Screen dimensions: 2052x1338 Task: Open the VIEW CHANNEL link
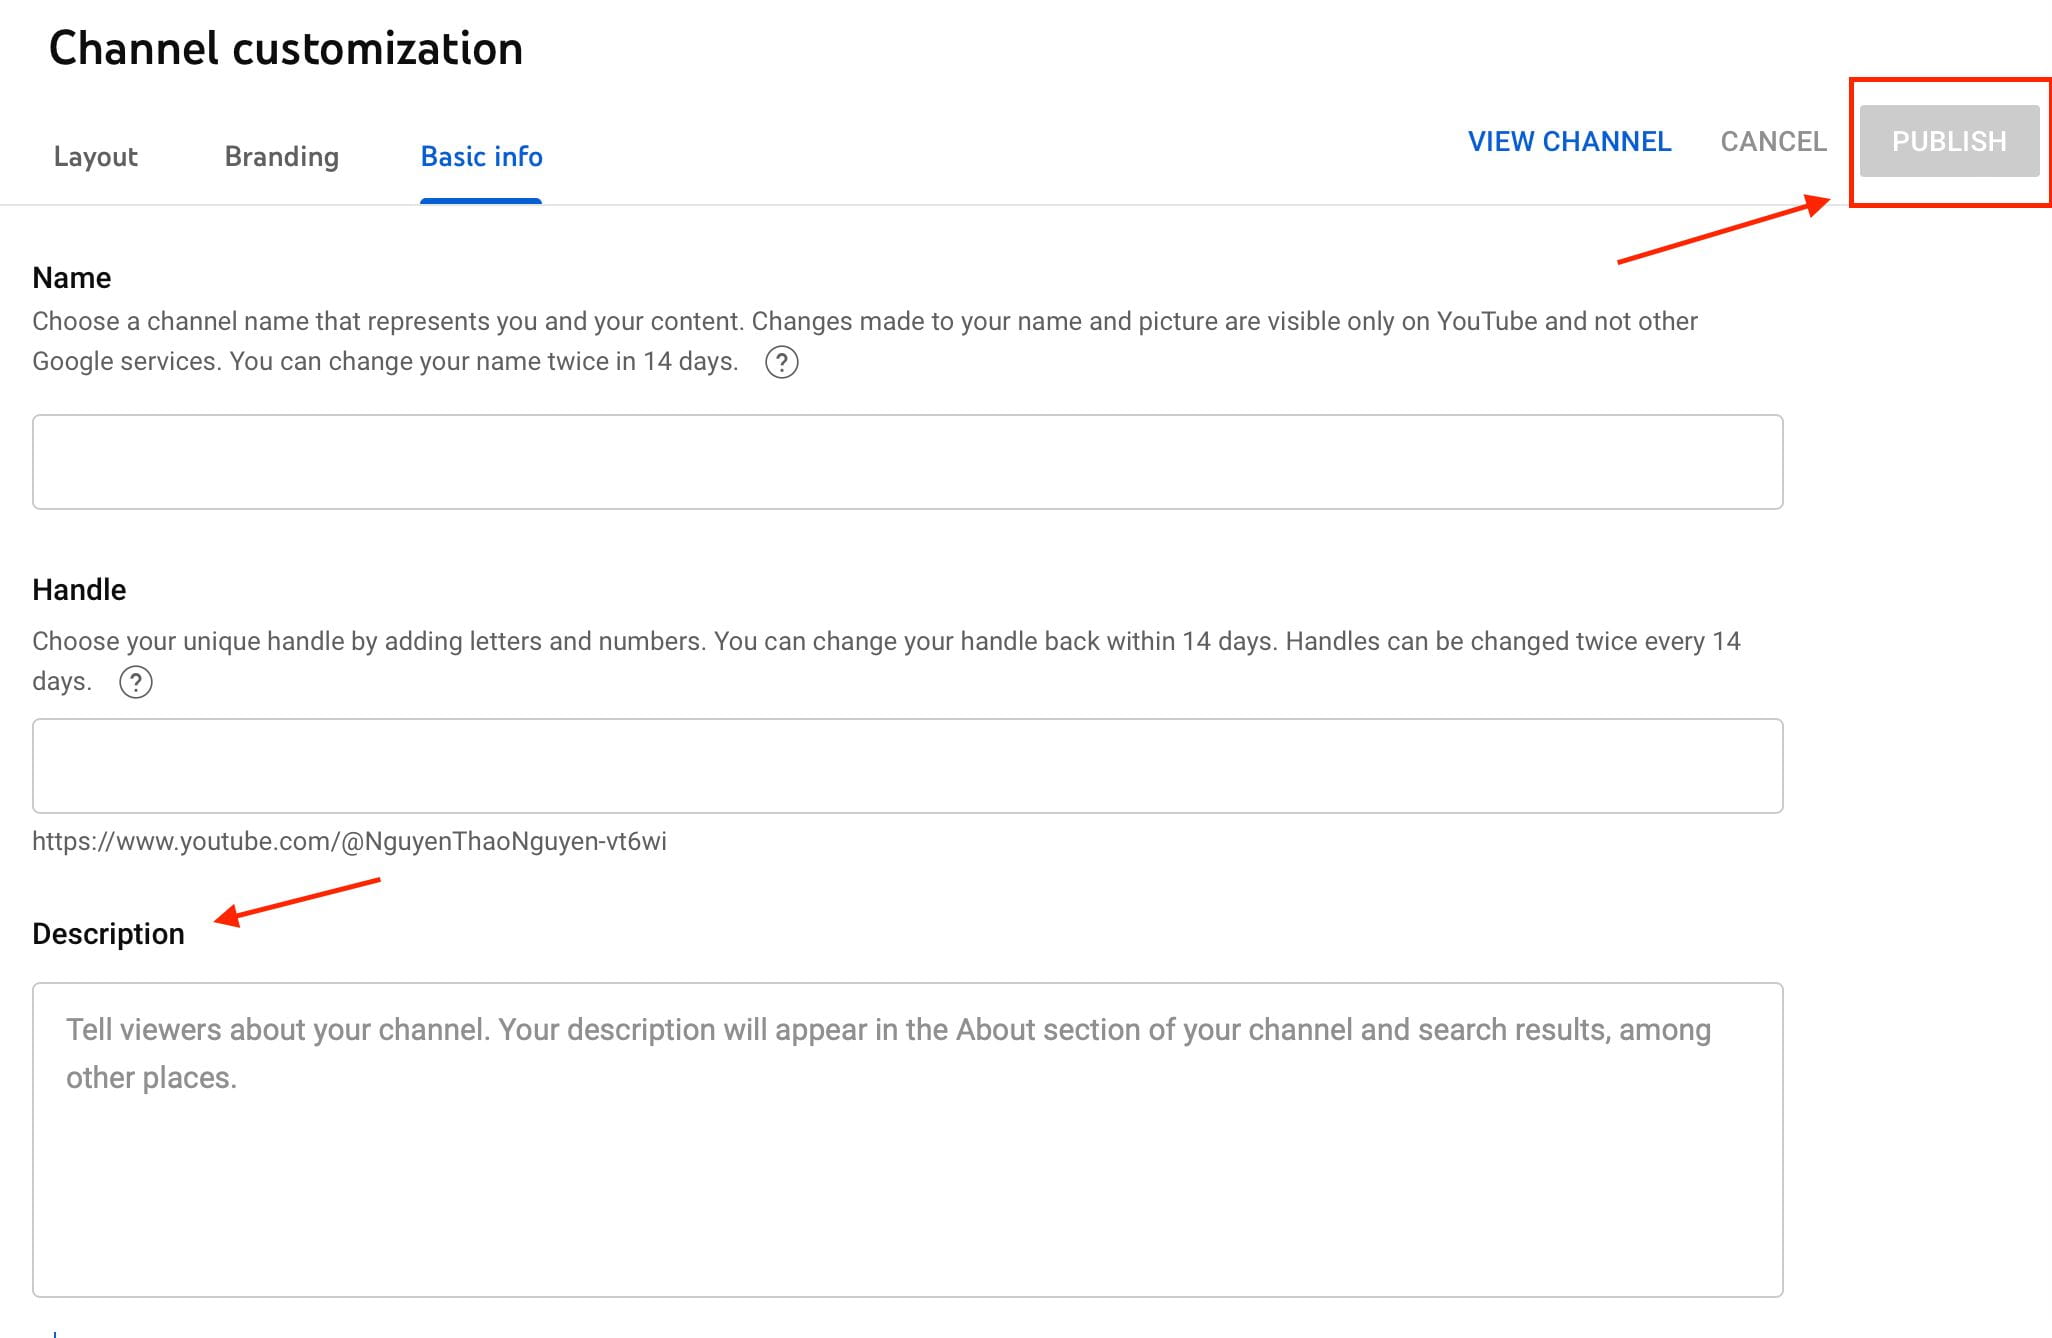tap(1569, 142)
